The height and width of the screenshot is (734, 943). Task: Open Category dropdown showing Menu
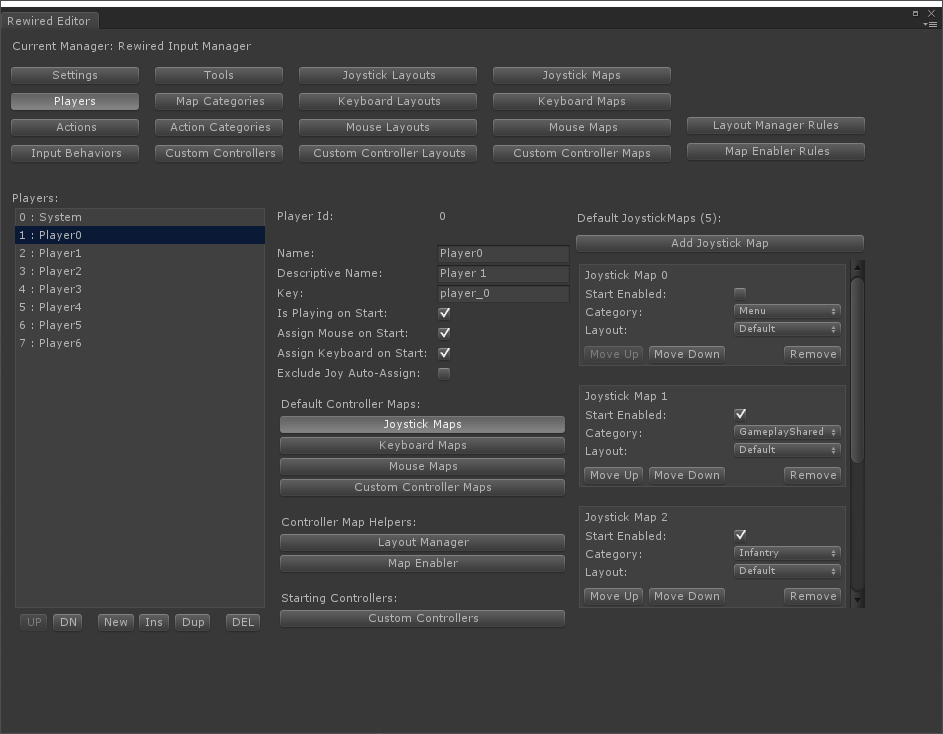pos(787,311)
